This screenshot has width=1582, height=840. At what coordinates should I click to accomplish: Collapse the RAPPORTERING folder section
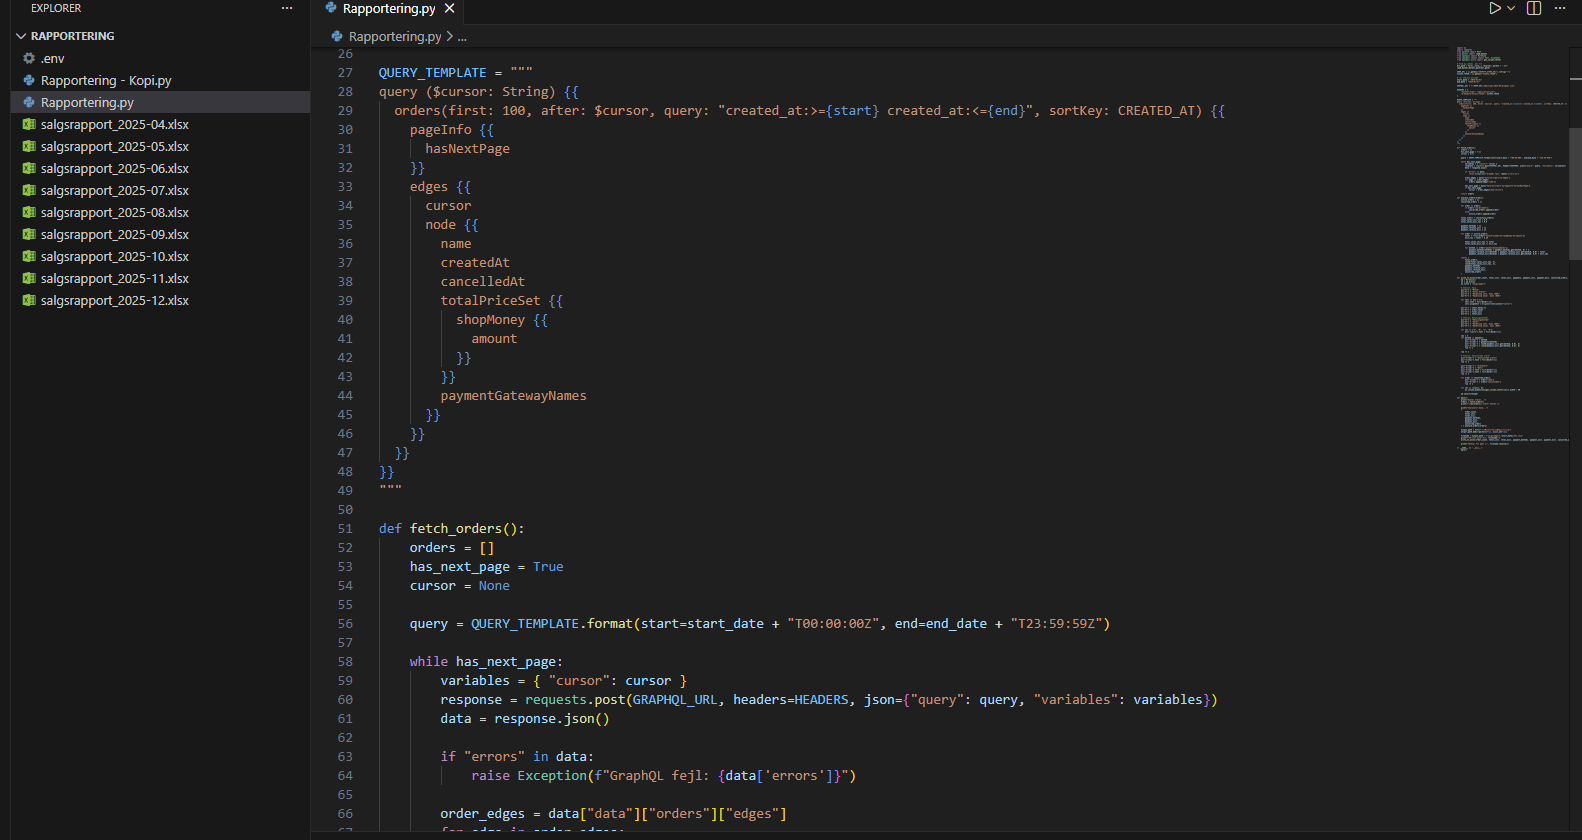pyautogui.click(x=21, y=36)
